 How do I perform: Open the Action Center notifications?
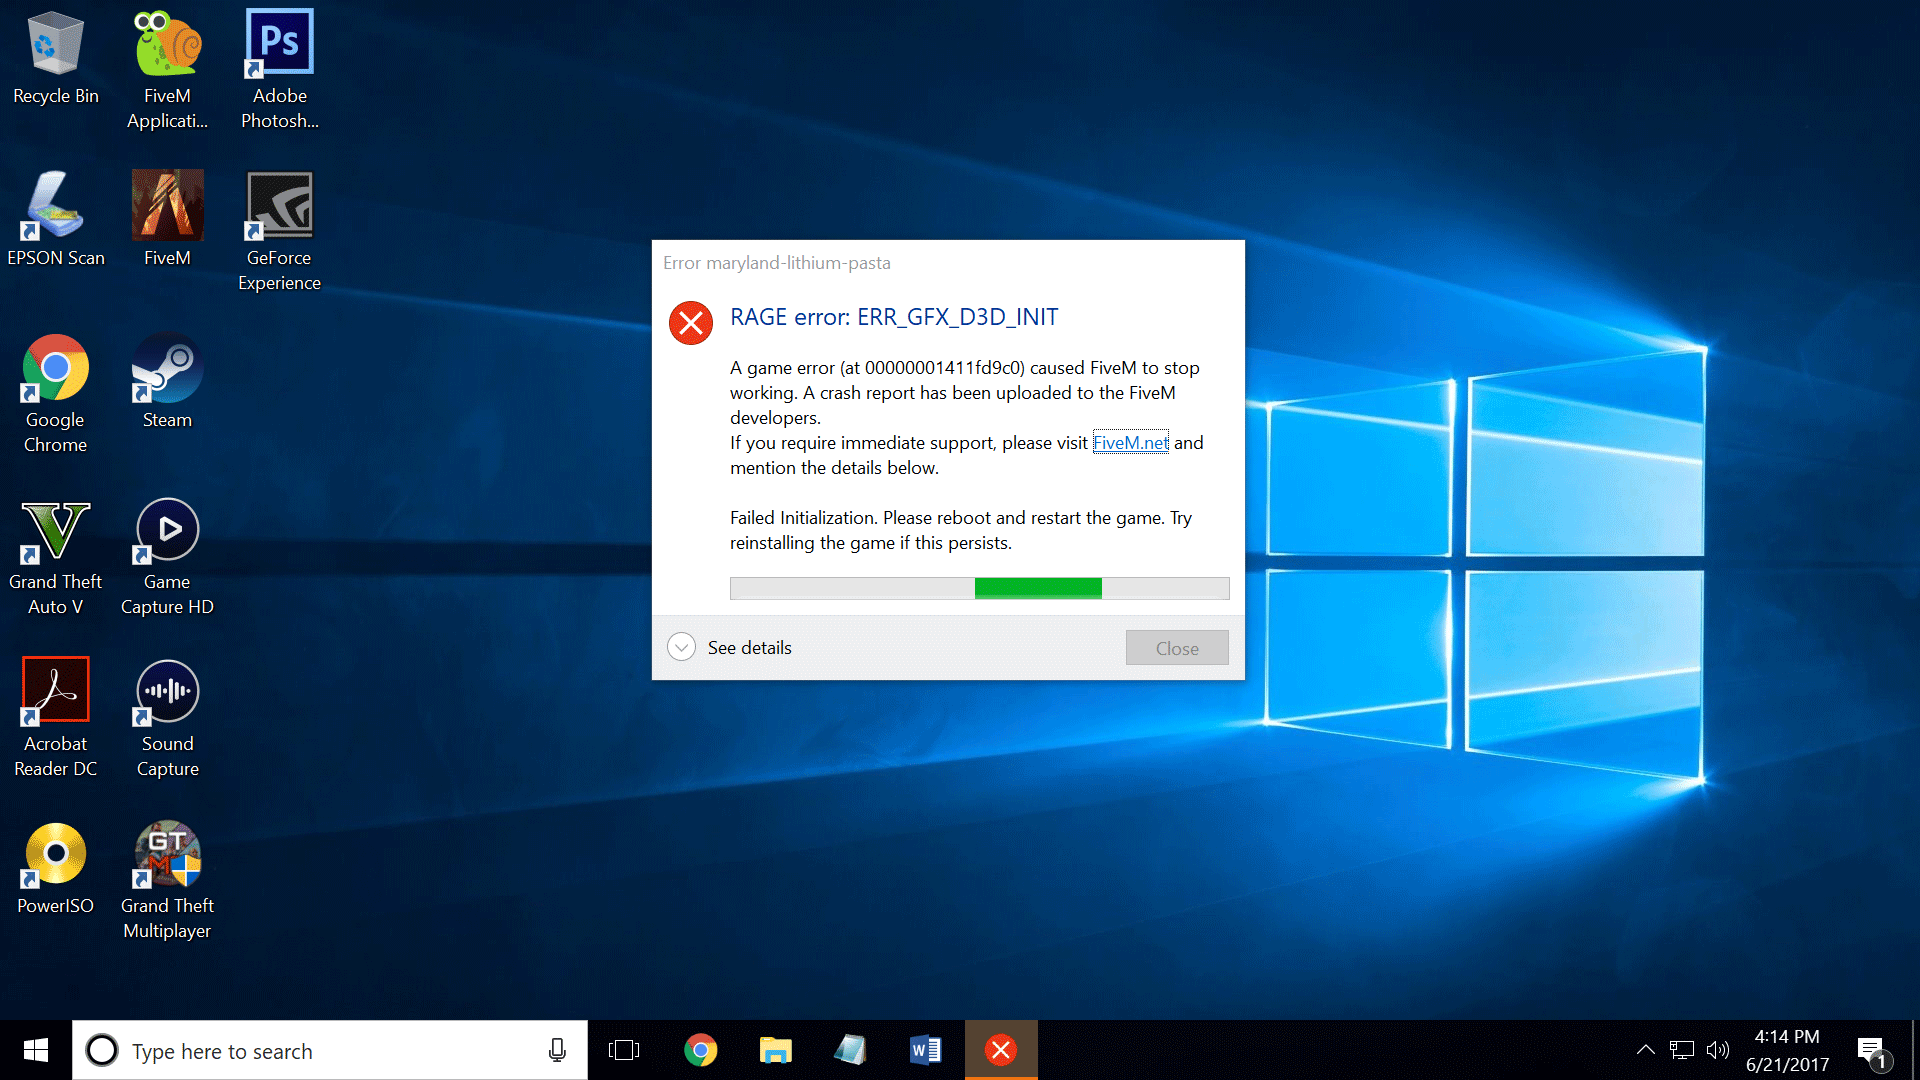tap(1873, 1052)
